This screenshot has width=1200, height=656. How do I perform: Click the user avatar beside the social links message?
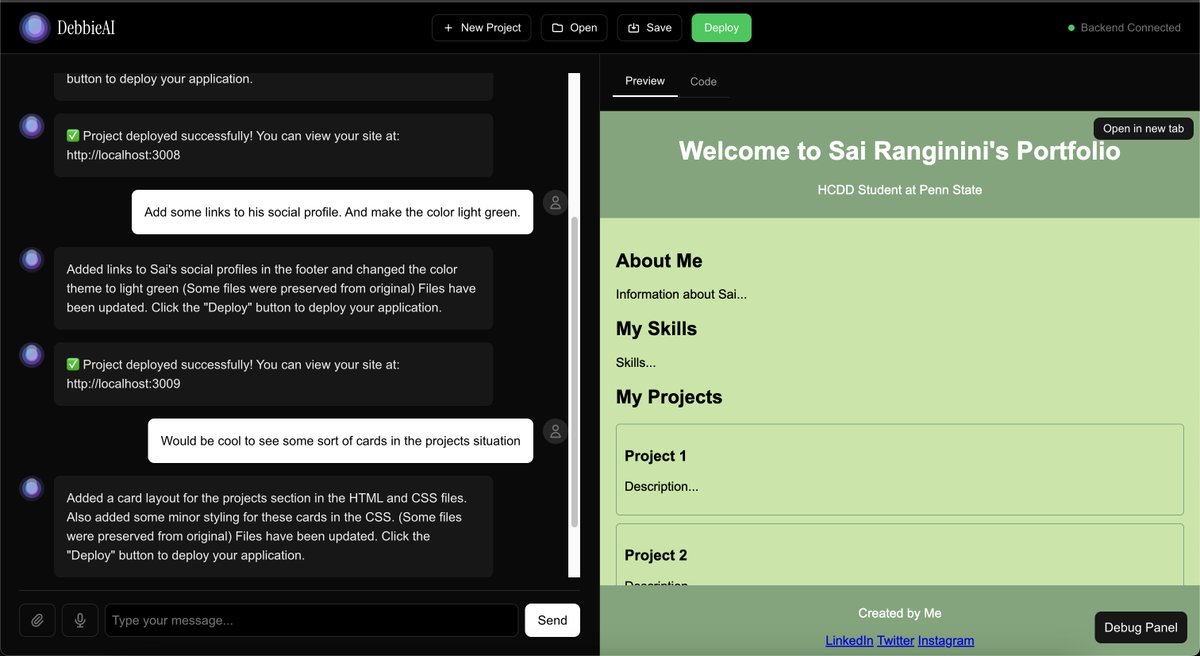point(555,203)
